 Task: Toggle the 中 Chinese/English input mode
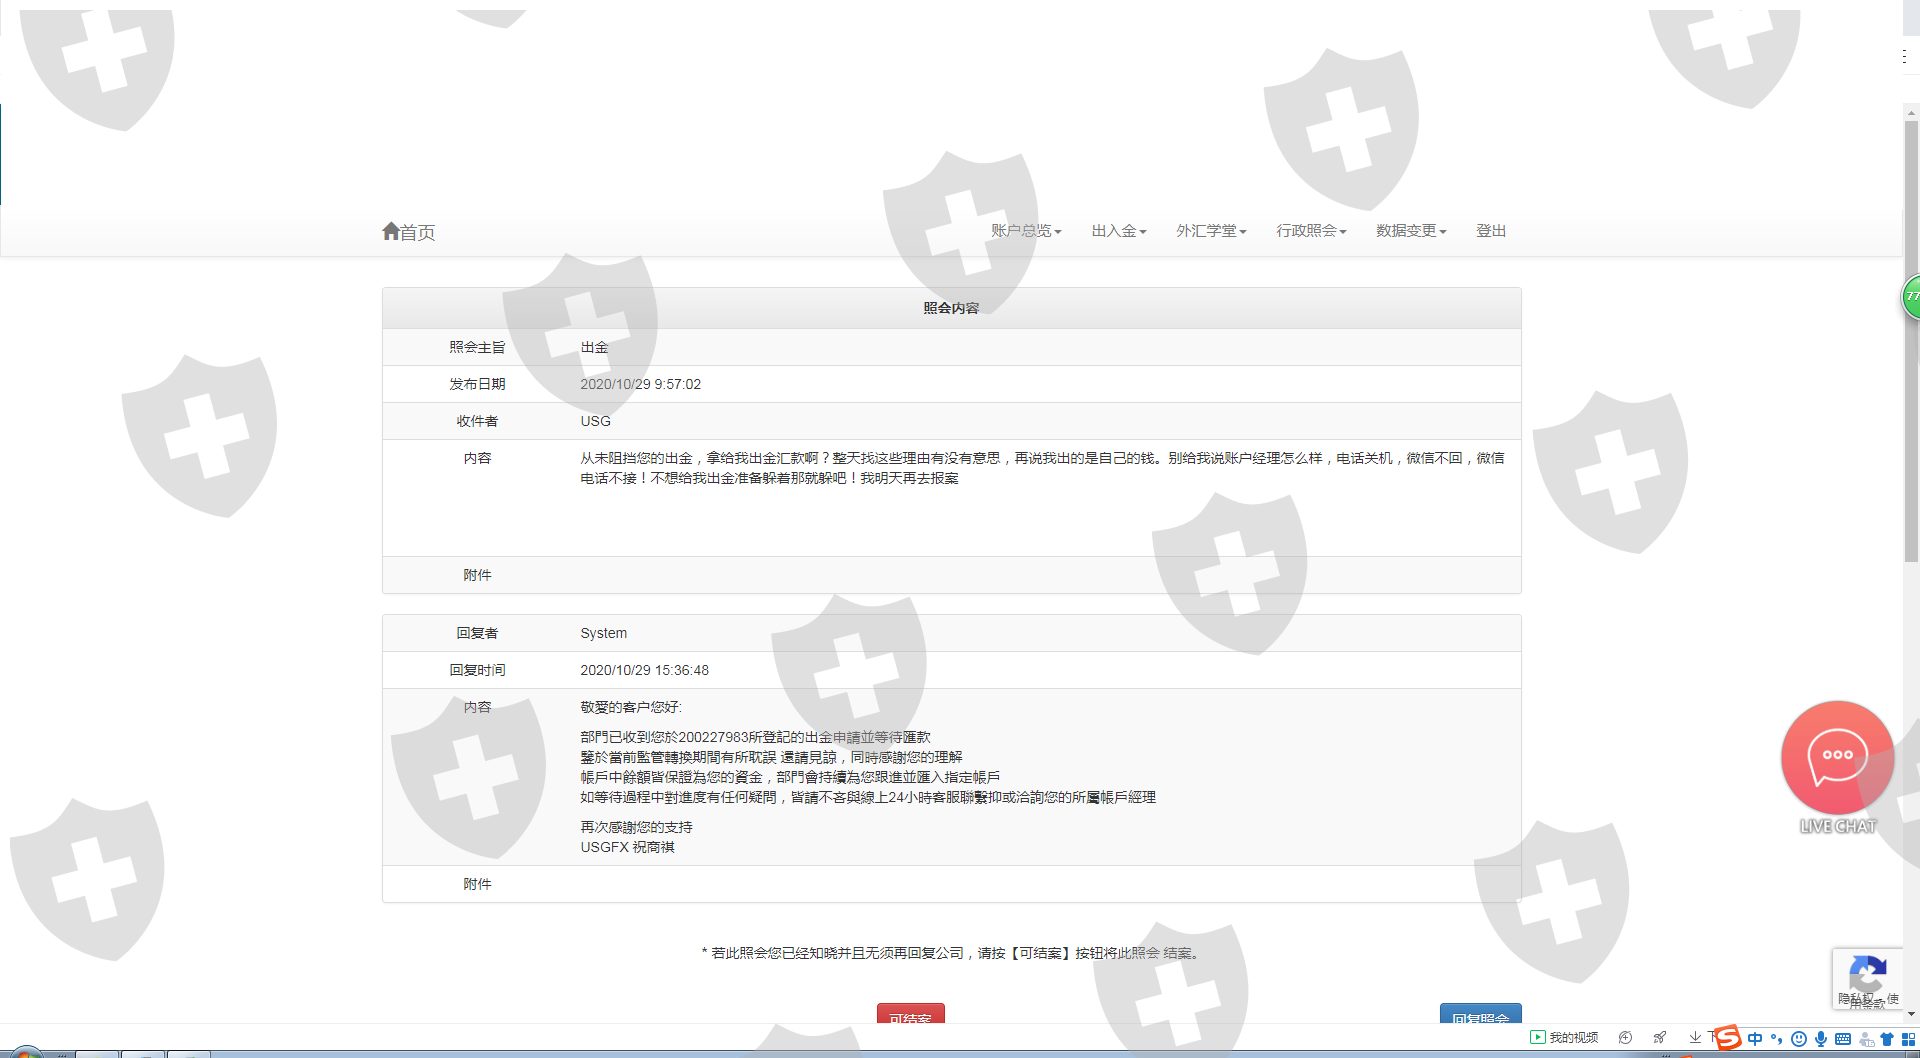tap(1755, 1039)
